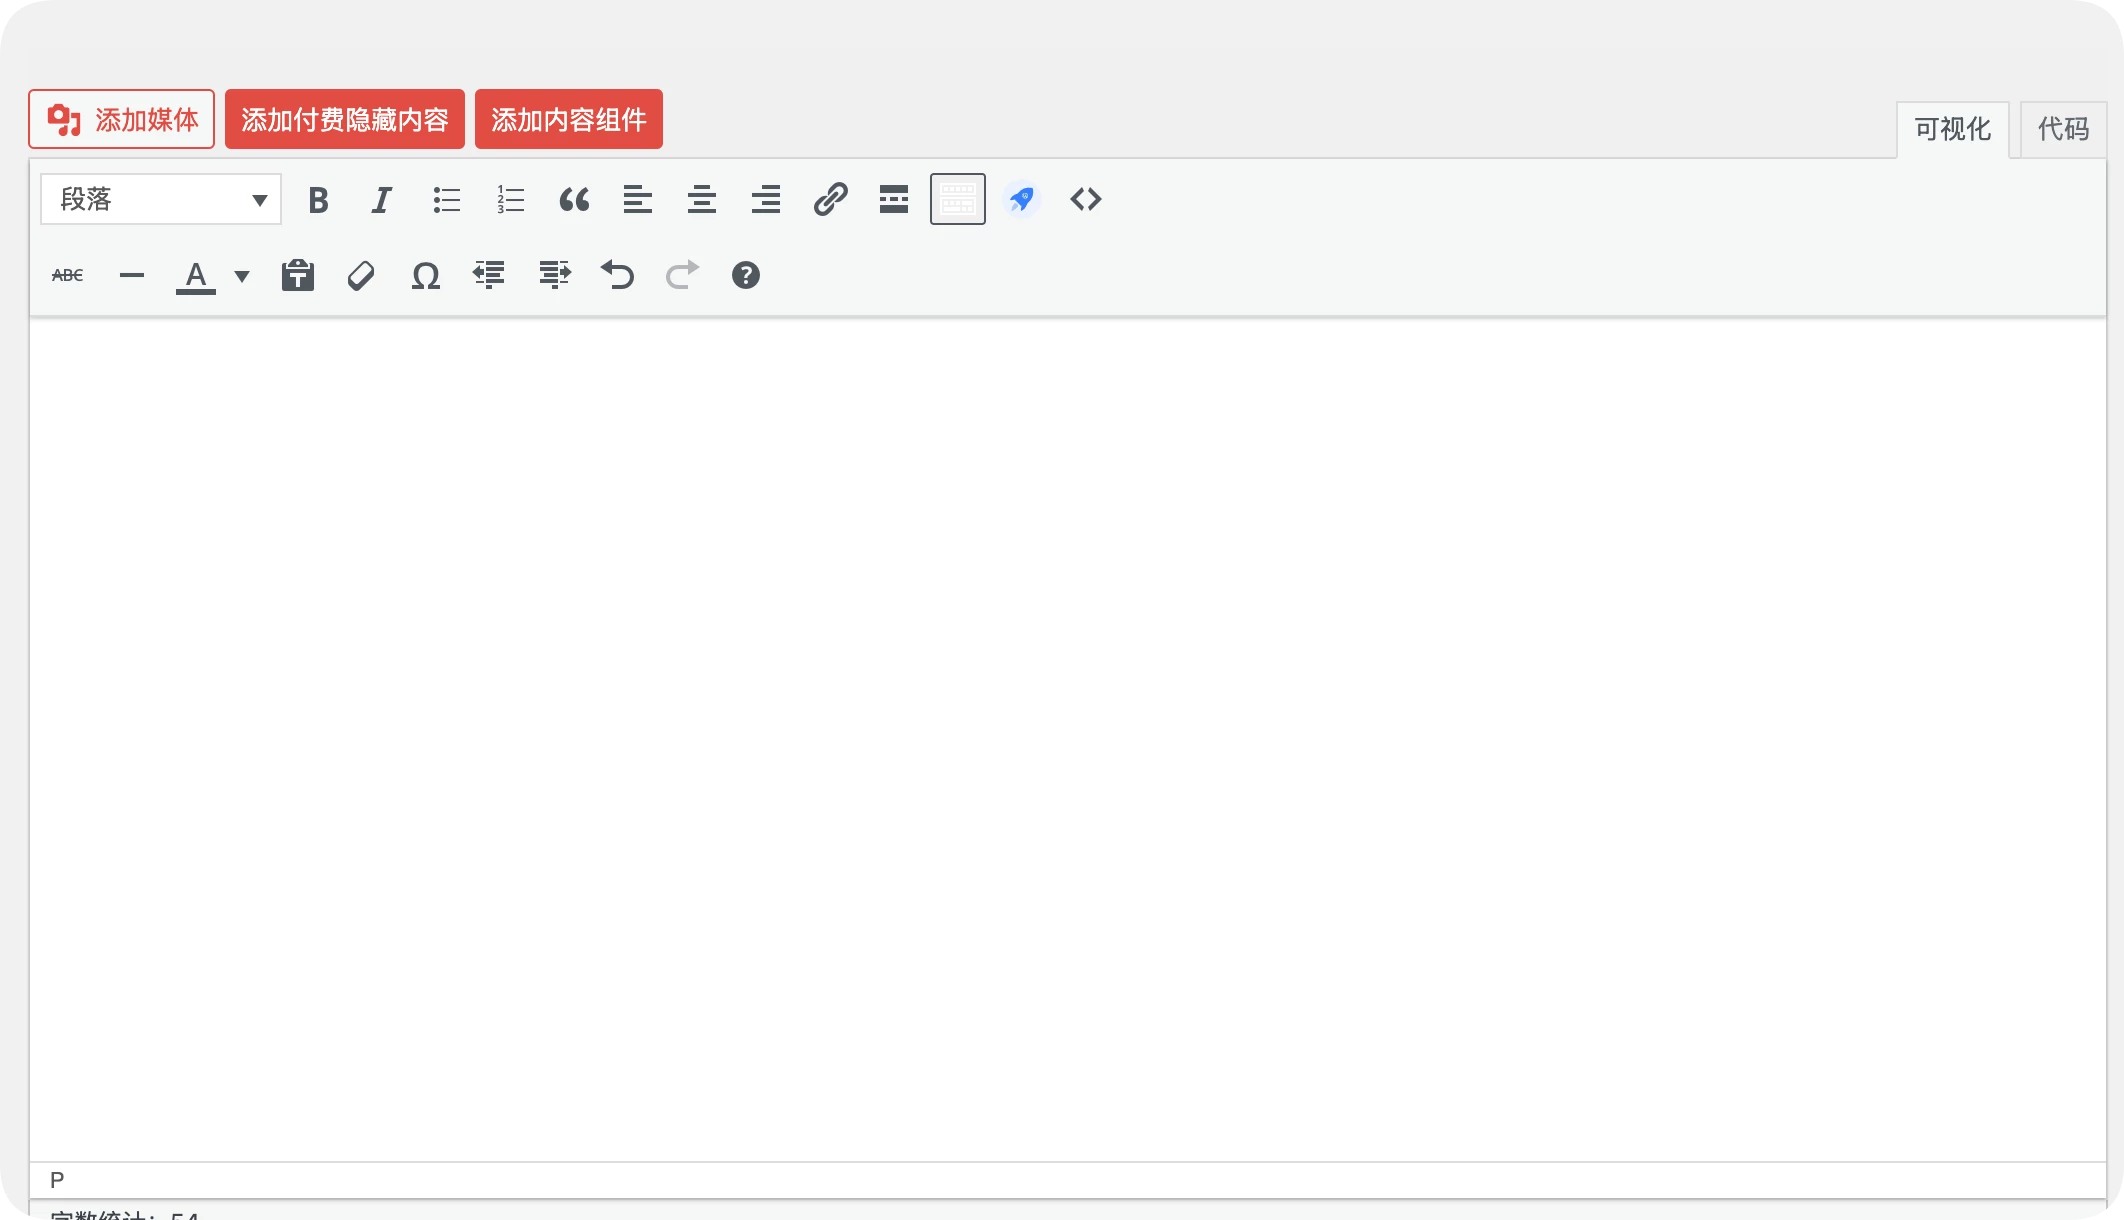
Task: Switch to the 可视化 tab
Action: pyautogui.click(x=1952, y=129)
